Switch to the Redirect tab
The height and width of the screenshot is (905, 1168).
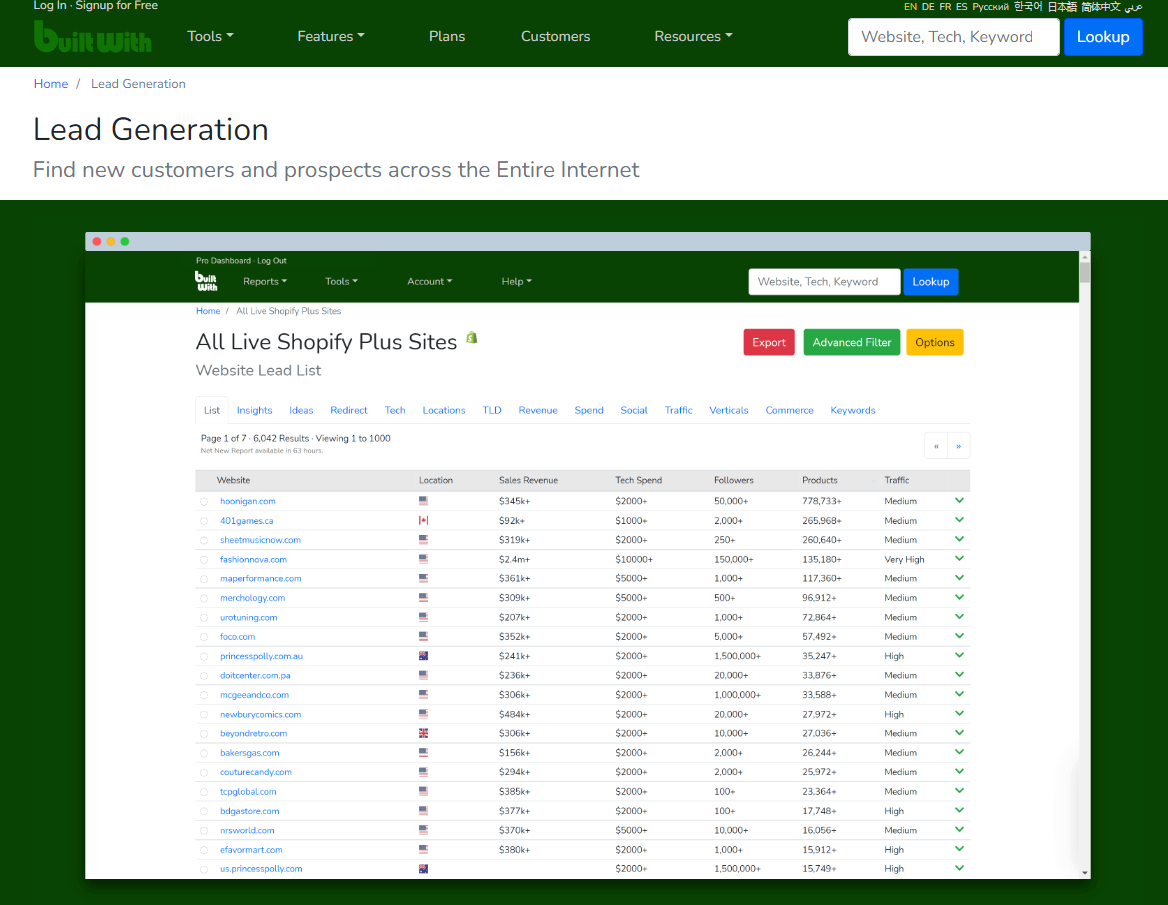(x=349, y=410)
